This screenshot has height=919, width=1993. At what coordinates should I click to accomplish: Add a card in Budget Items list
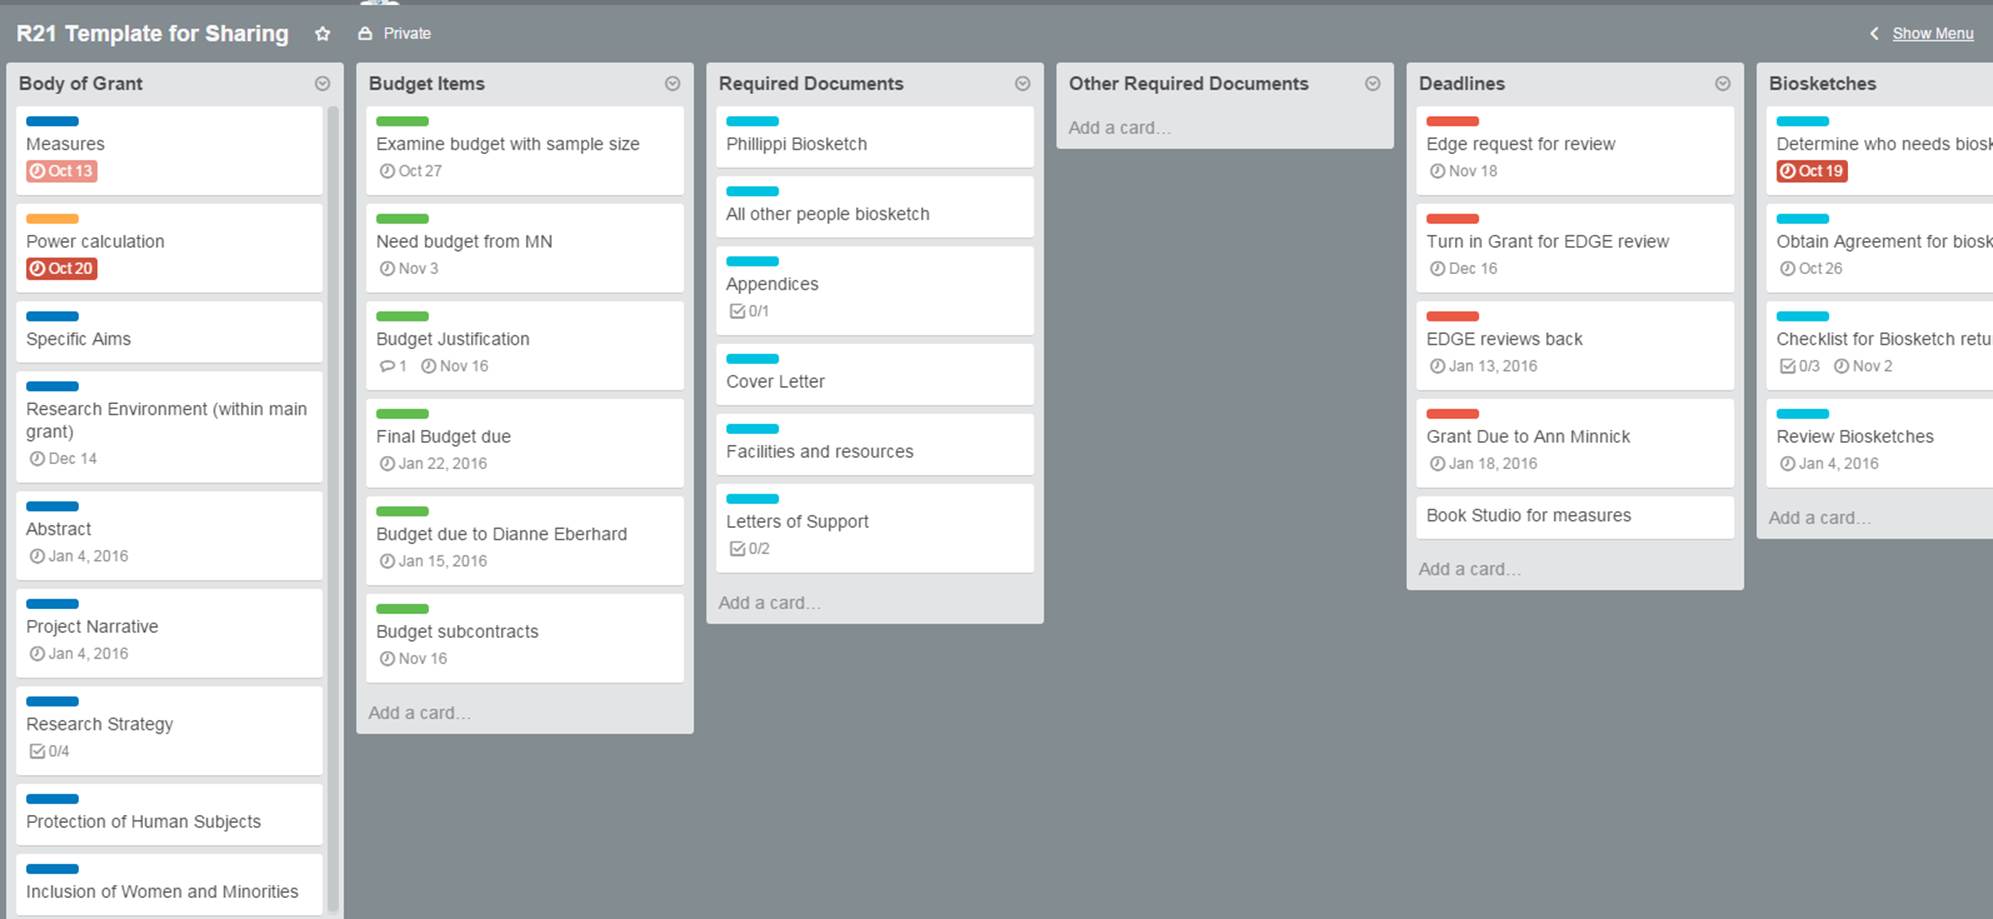(419, 713)
